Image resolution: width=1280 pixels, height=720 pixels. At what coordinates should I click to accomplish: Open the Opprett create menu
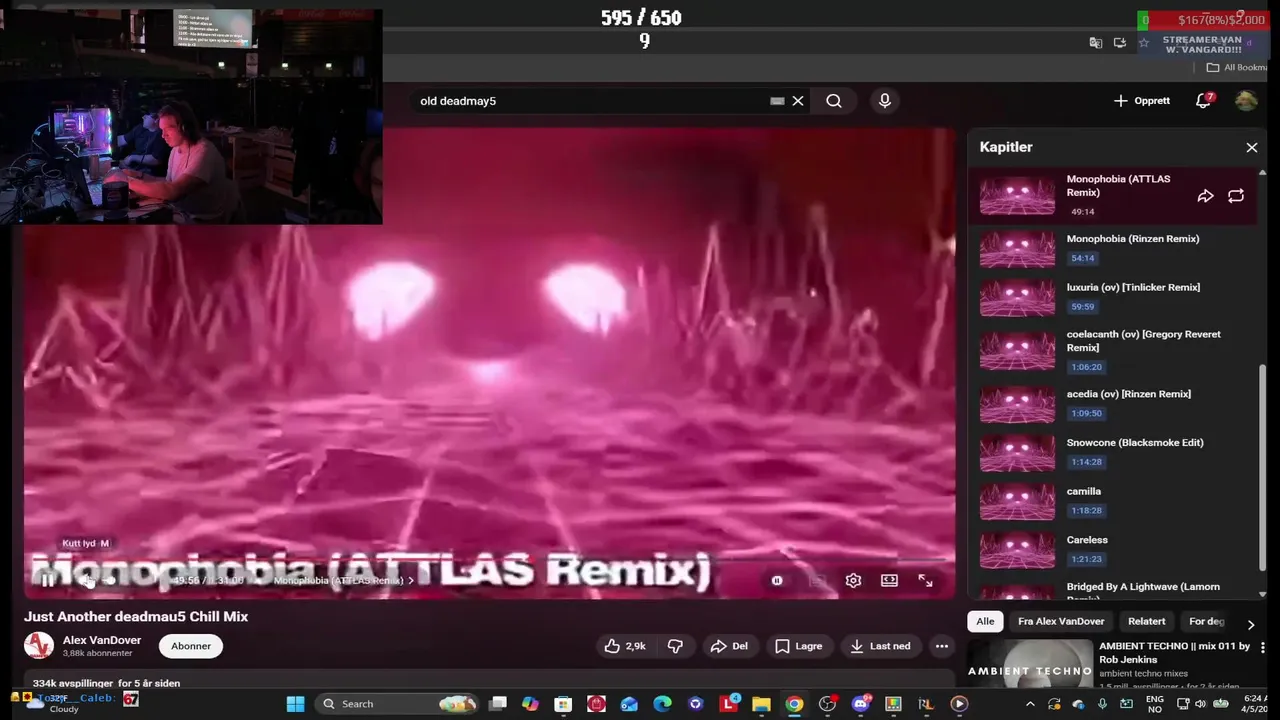1142,101
